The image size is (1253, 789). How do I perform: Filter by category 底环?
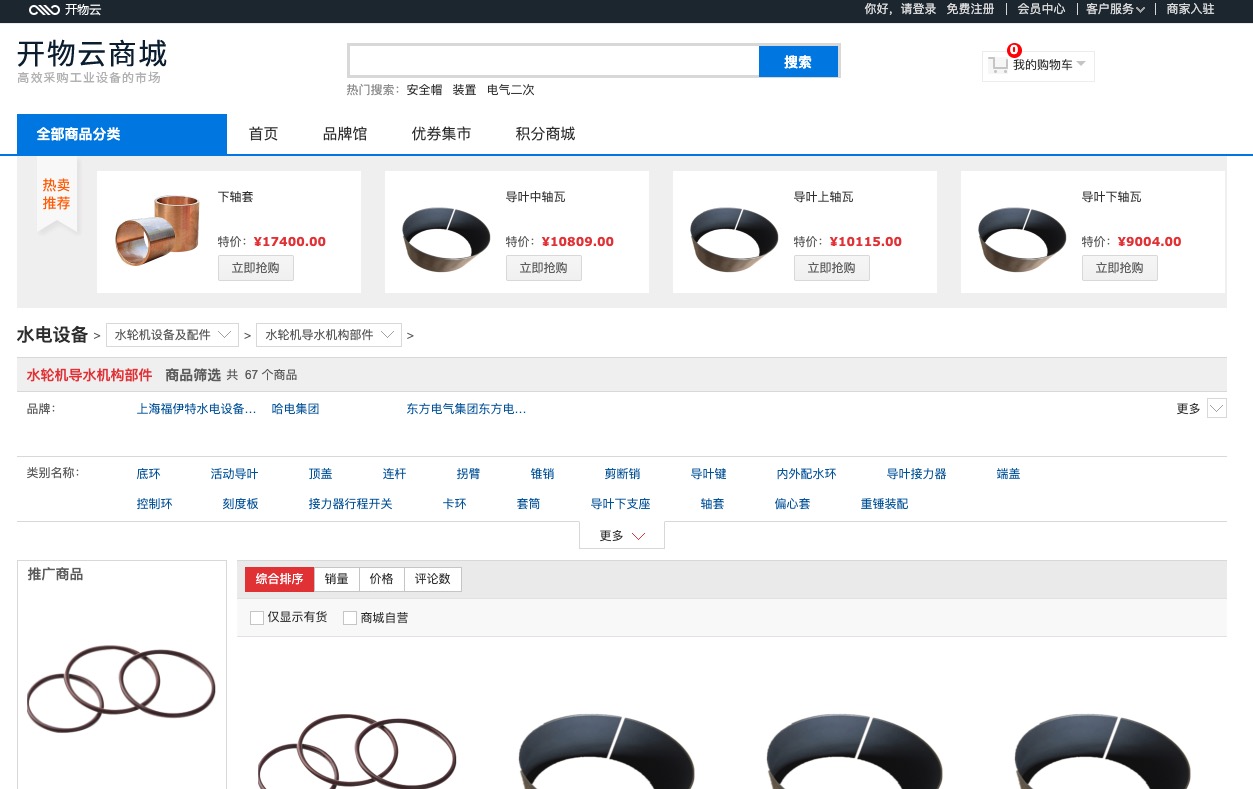(x=149, y=474)
